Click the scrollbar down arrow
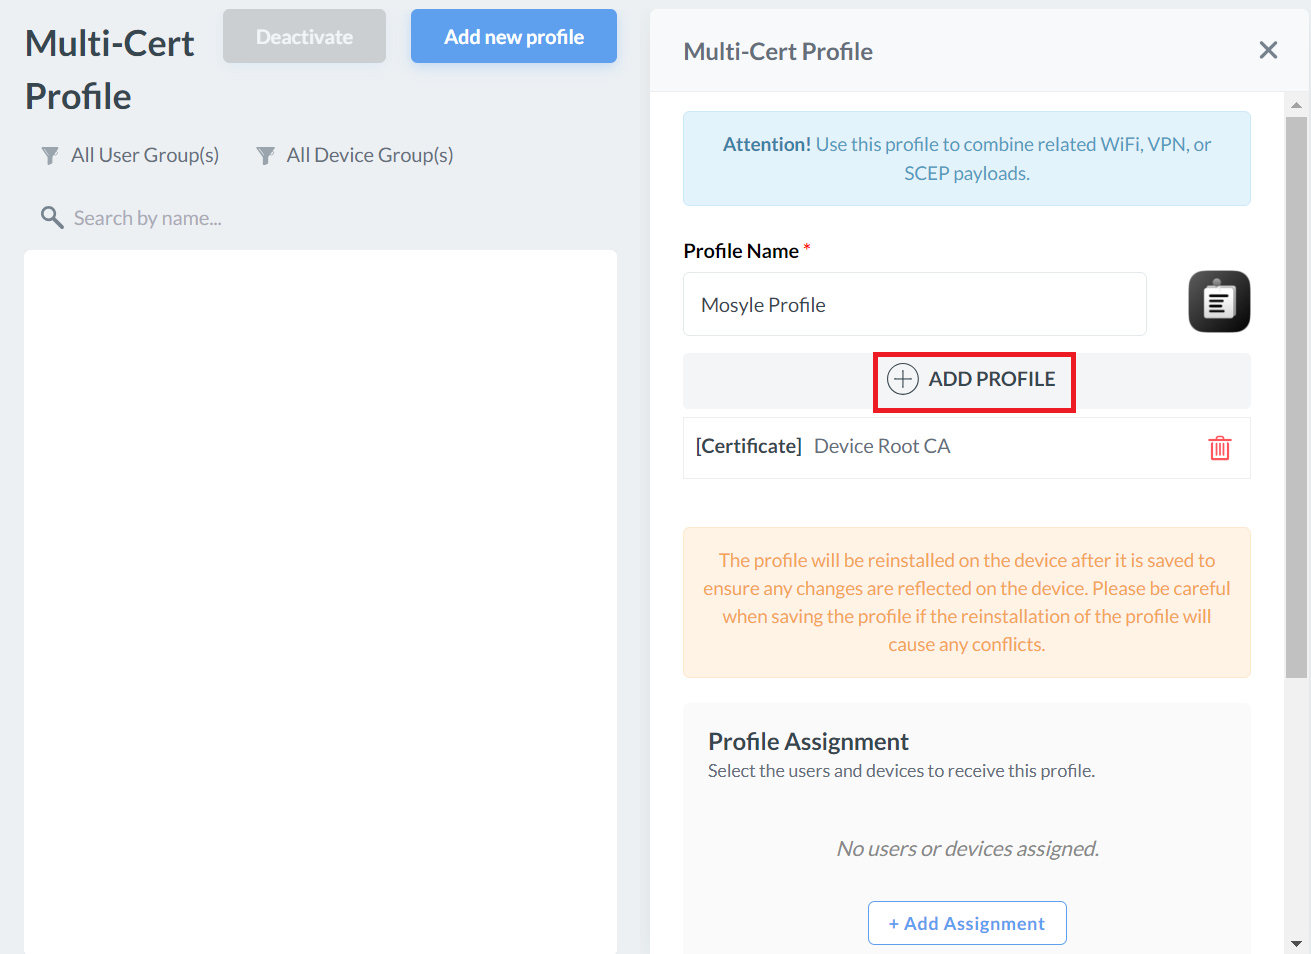Image resolution: width=1311 pixels, height=954 pixels. 1296,943
